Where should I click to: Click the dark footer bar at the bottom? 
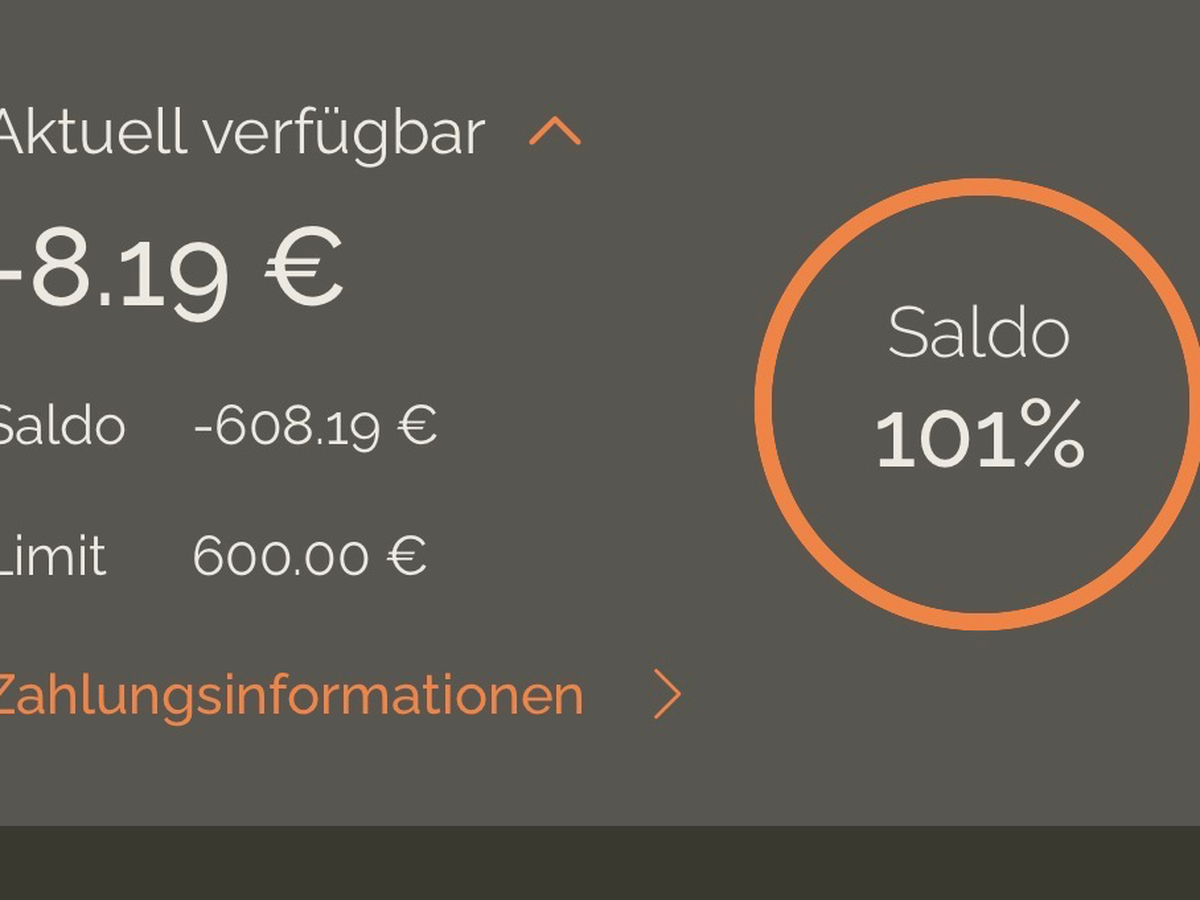point(600,862)
